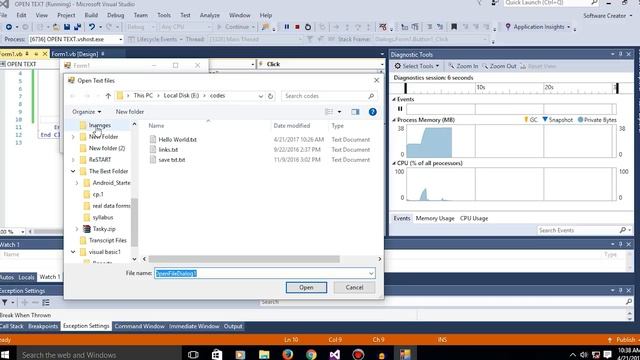Screen dimensions: 640x360
Task: Stop debugging with the red square
Action: tap(297, 27)
